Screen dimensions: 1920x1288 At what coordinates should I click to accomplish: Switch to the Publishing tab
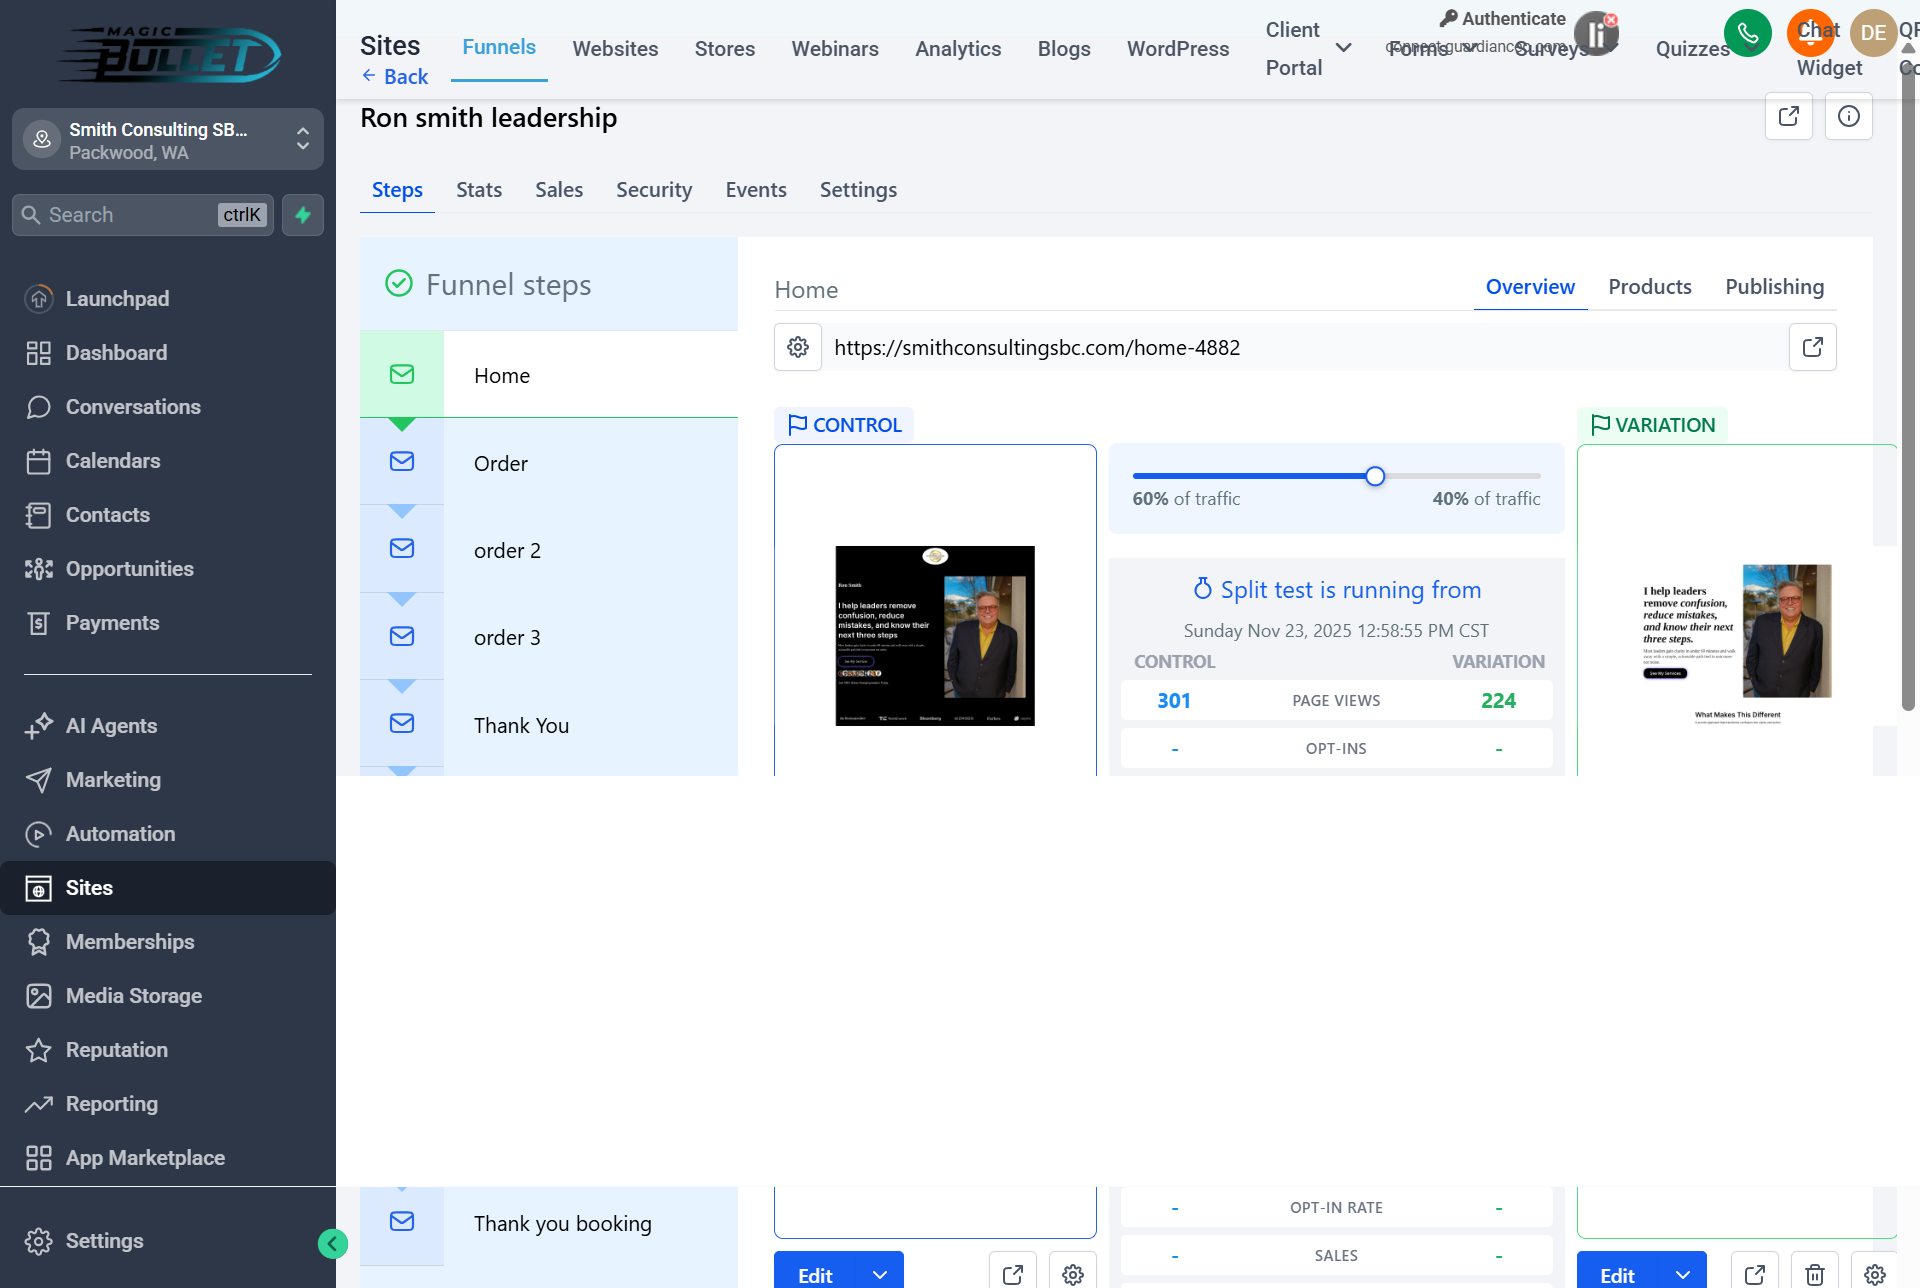[x=1774, y=287]
